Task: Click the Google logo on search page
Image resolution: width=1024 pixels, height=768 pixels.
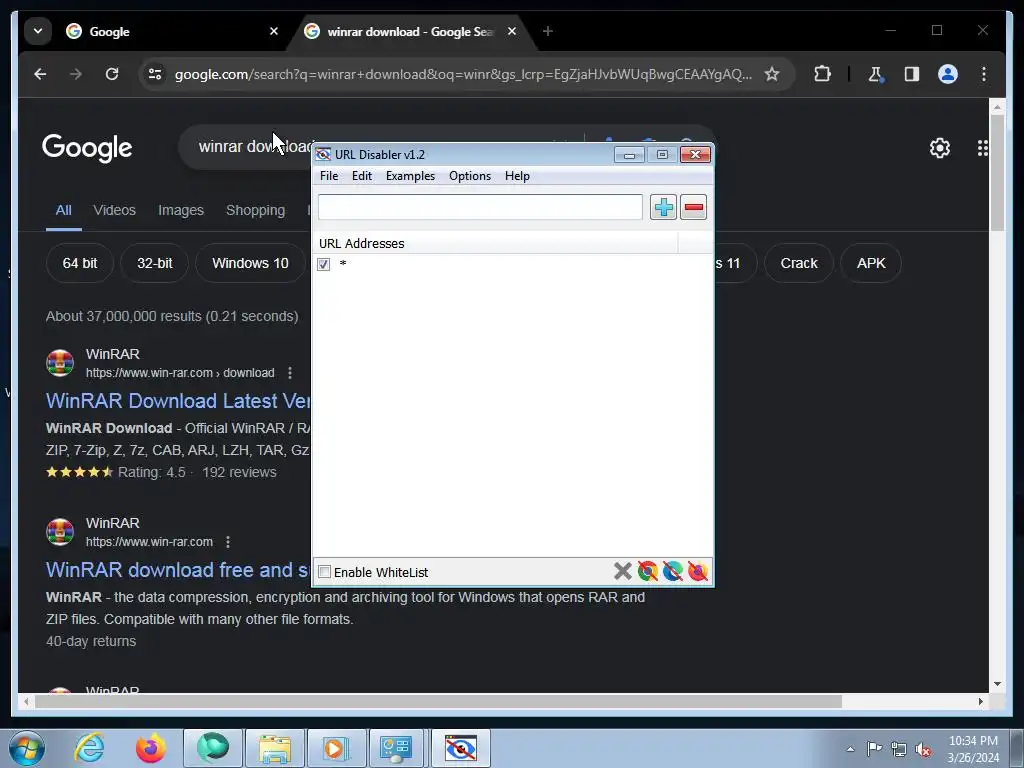Action: coord(87,148)
